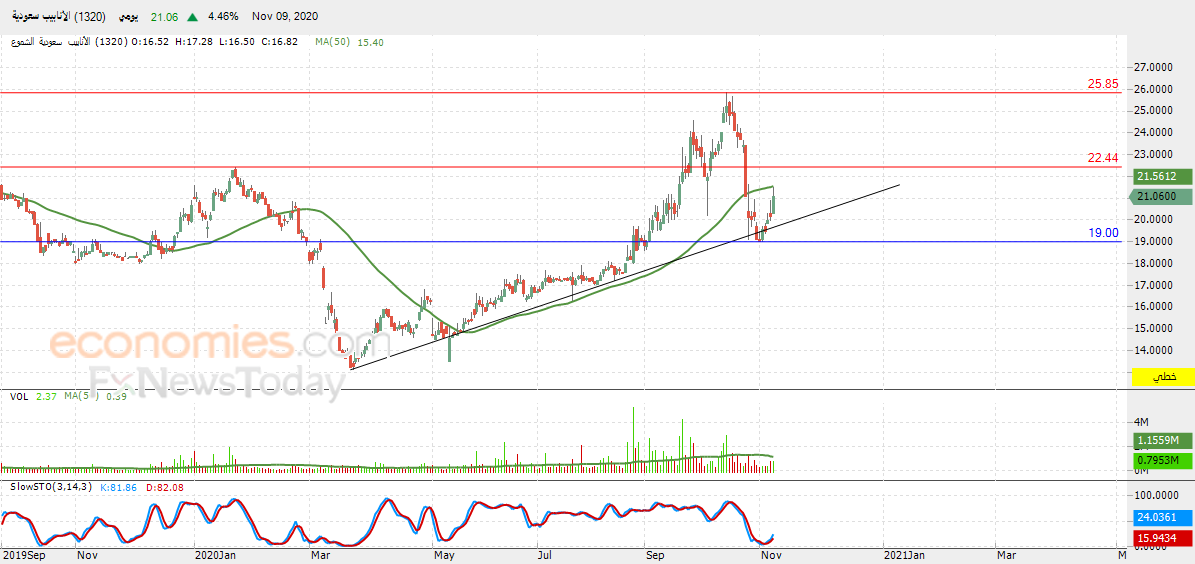The width and height of the screenshot is (1195, 564).
Task: Click the 20.0000 price axis label
Action: tap(1154, 220)
